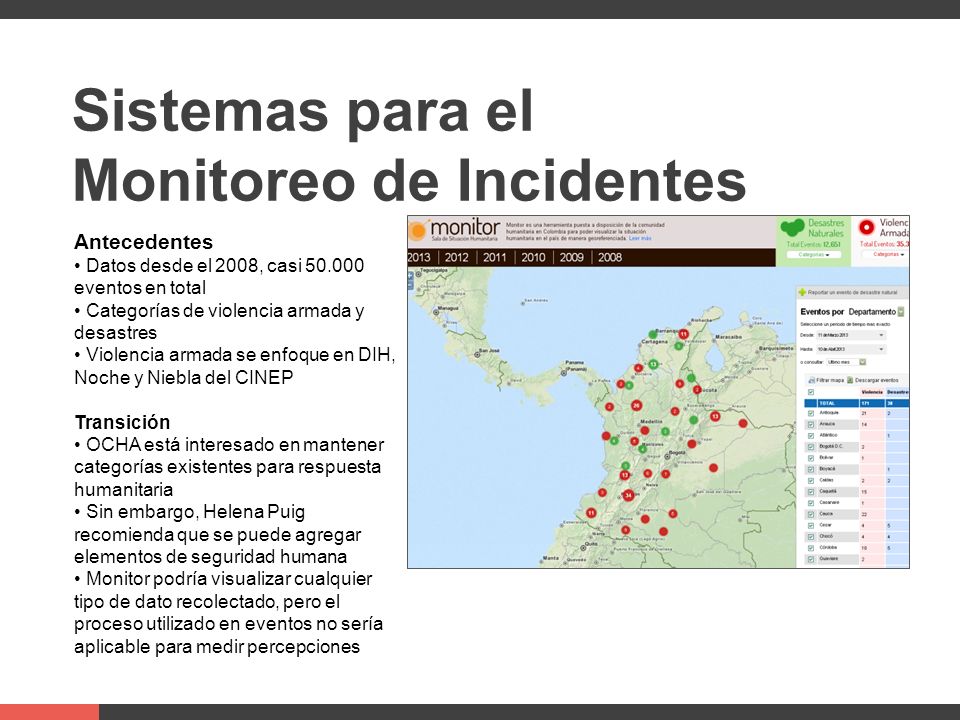Click the green Desastres Naturales icon
This screenshot has height=720, width=960.
(x=792, y=228)
